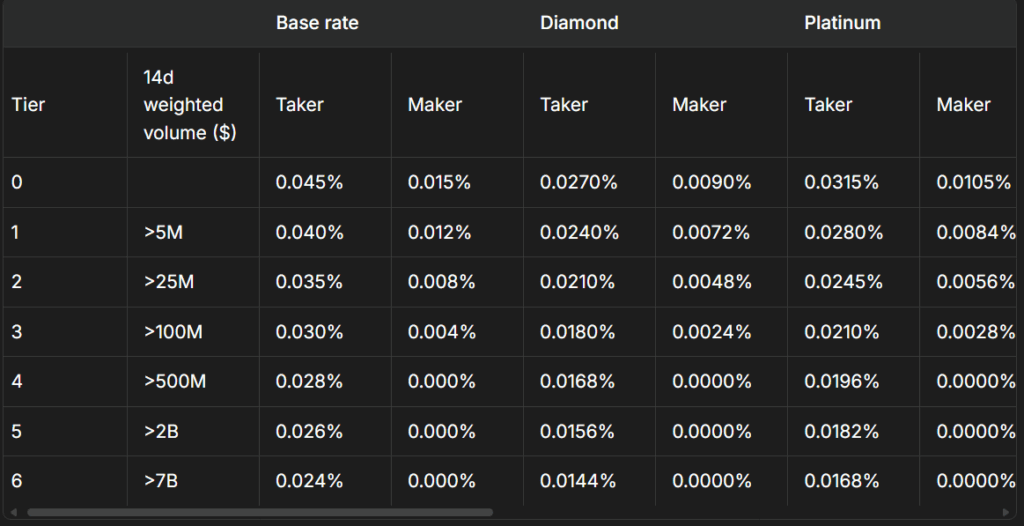Click the 0.0270% Diamond taker cell
Viewport: 1024px width, 526px height.
click(x=579, y=182)
